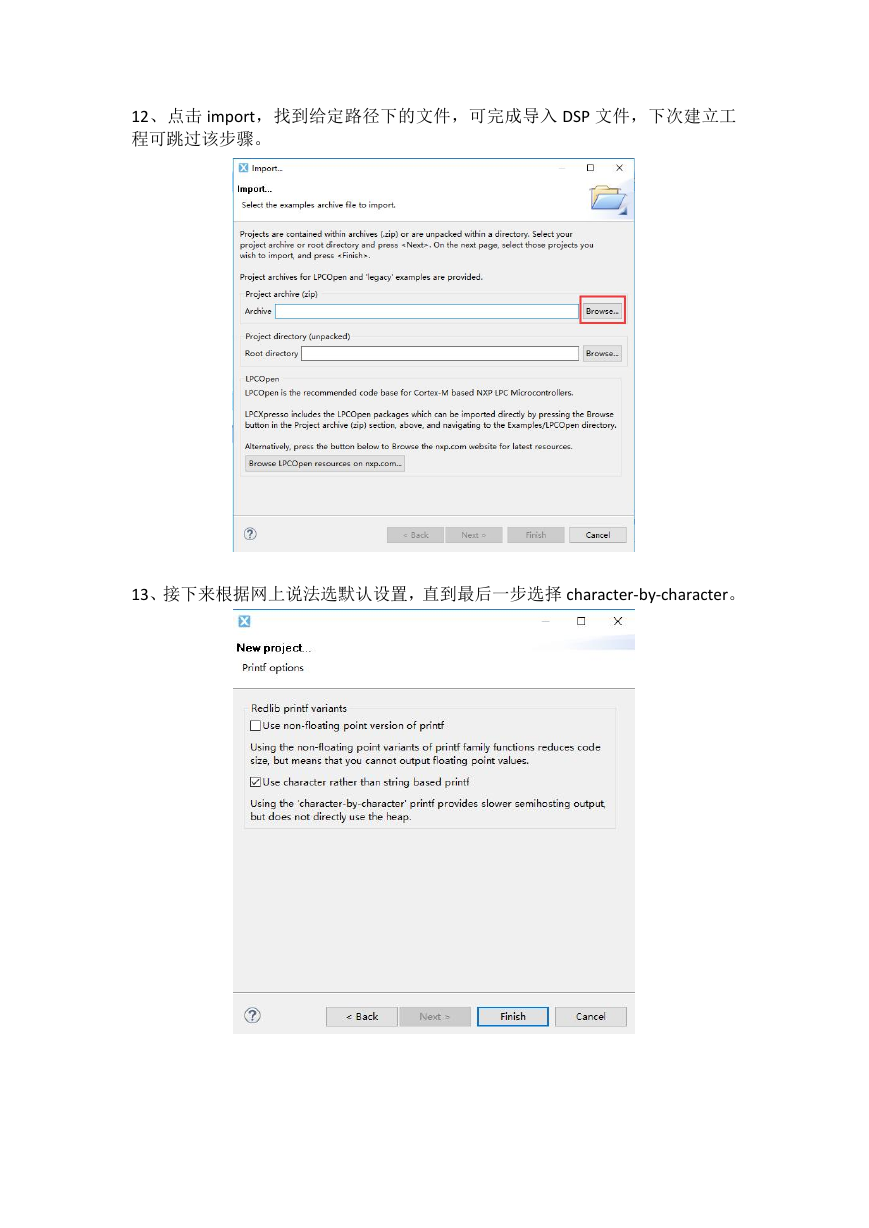Viewport: 869px width, 1228px height.
Task: Click the folder icon in Import header
Action: 608,198
